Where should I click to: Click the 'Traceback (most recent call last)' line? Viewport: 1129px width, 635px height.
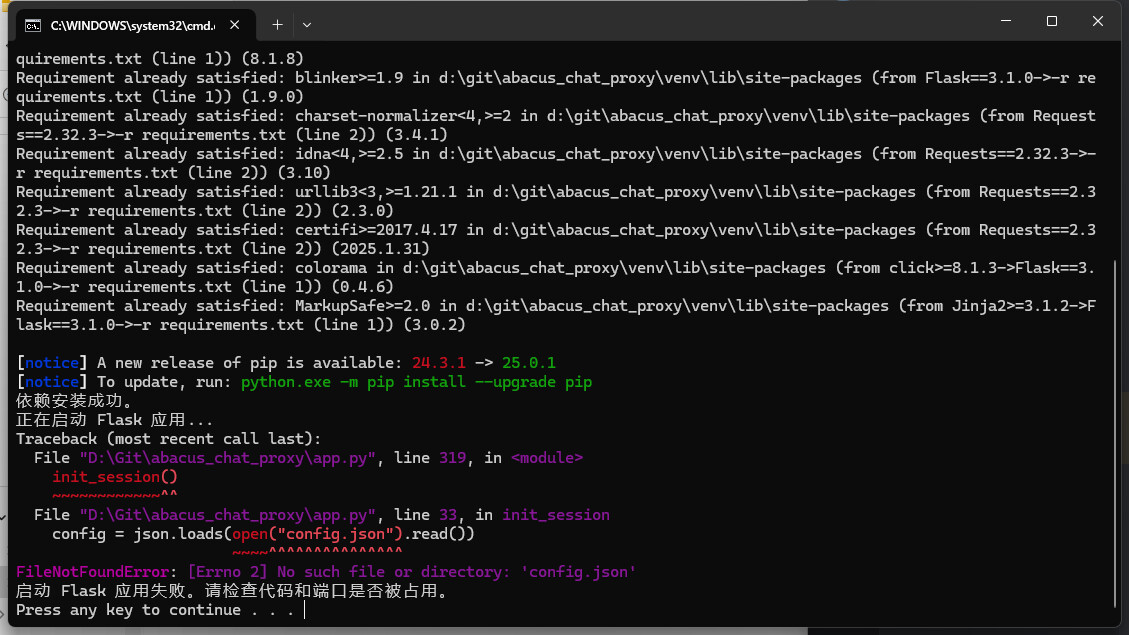168,439
